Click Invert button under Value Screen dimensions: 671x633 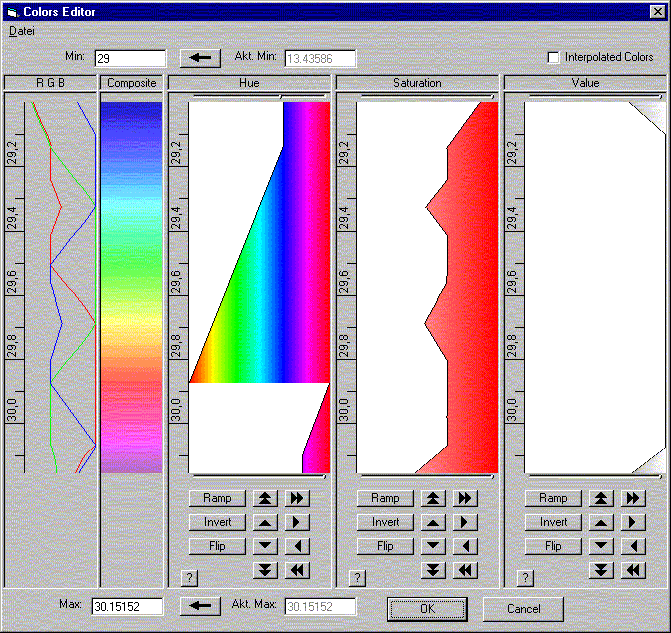[553, 522]
